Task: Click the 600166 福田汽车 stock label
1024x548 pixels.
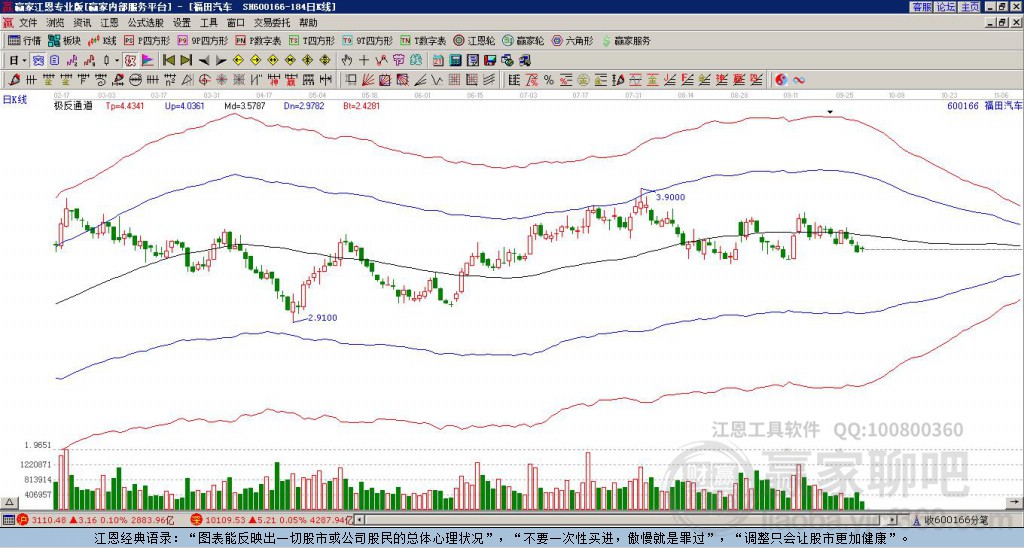Action: [984, 105]
